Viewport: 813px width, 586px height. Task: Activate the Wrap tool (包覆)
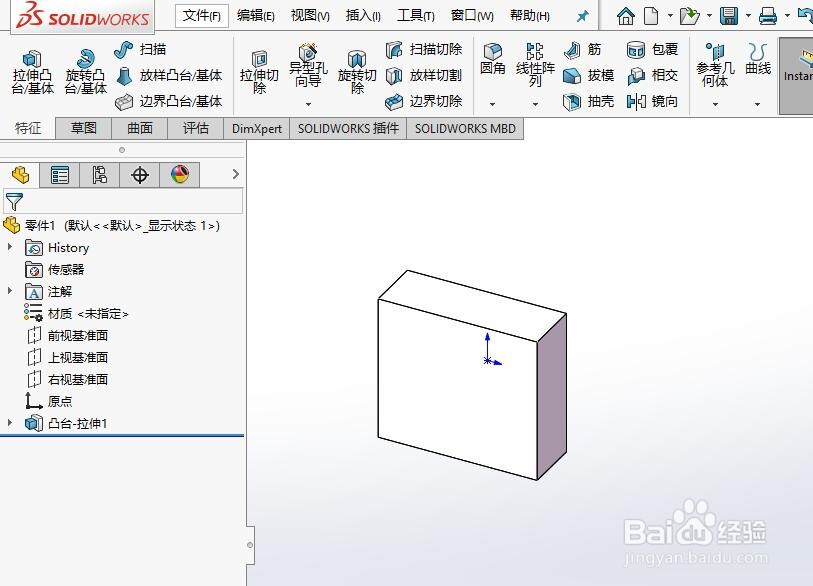click(x=652, y=50)
